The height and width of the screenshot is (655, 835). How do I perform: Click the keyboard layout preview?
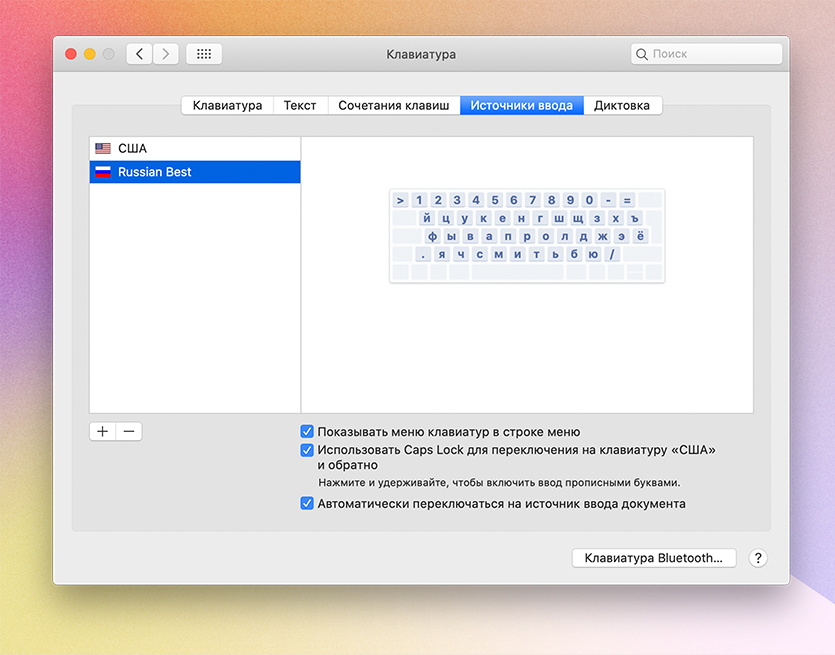[x=527, y=235]
